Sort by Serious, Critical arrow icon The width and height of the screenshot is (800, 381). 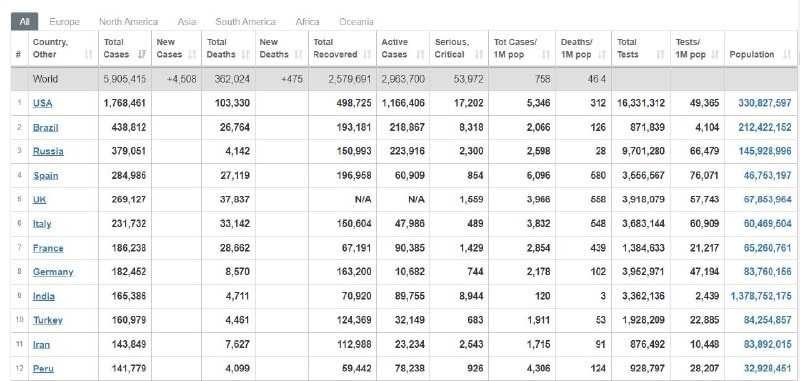(479, 55)
